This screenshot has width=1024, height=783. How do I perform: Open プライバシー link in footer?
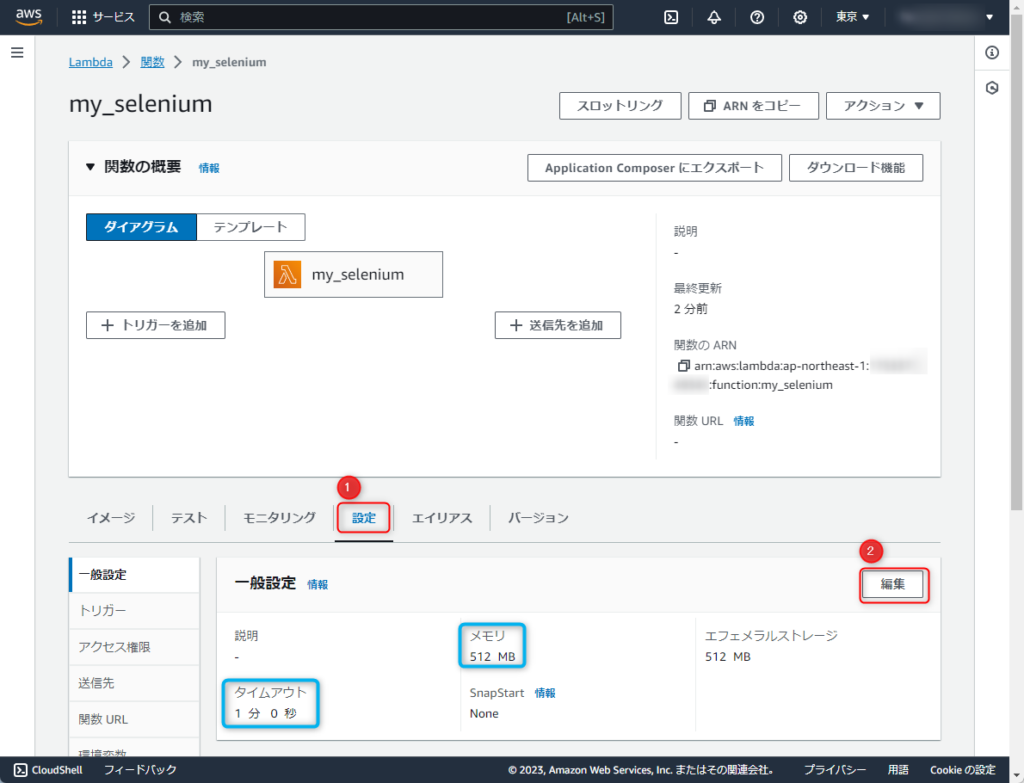(x=835, y=770)
